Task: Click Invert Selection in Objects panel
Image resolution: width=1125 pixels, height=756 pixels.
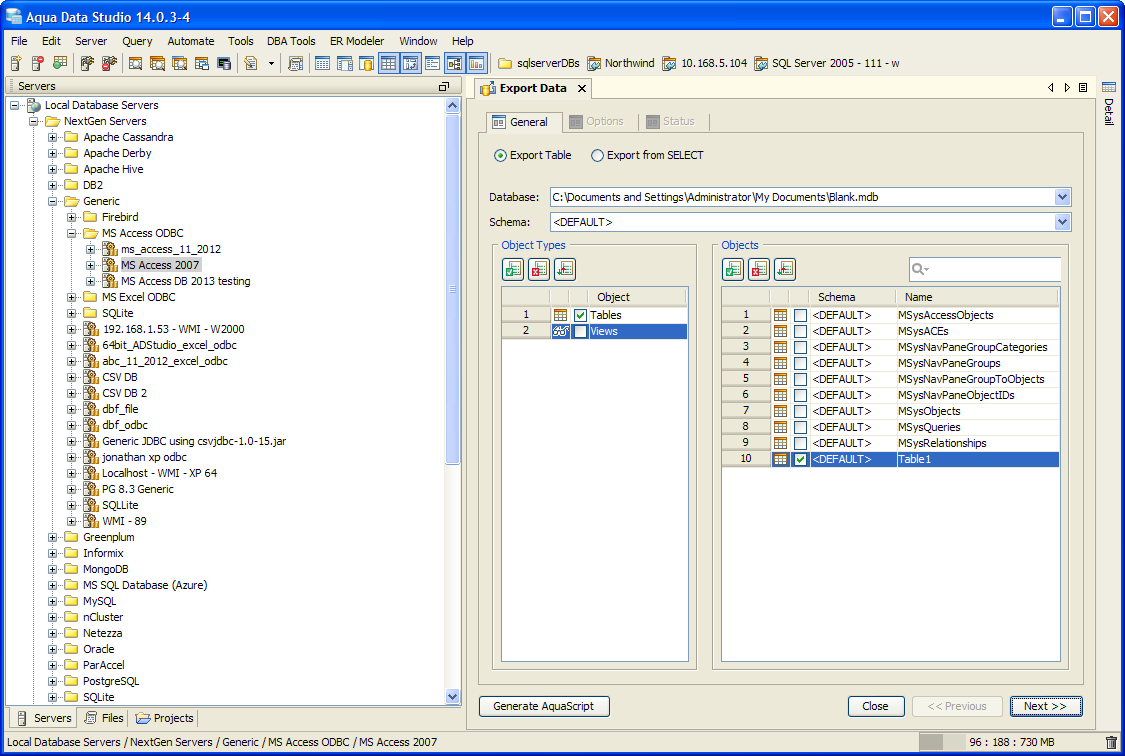Action: click(x=785, y=270)
